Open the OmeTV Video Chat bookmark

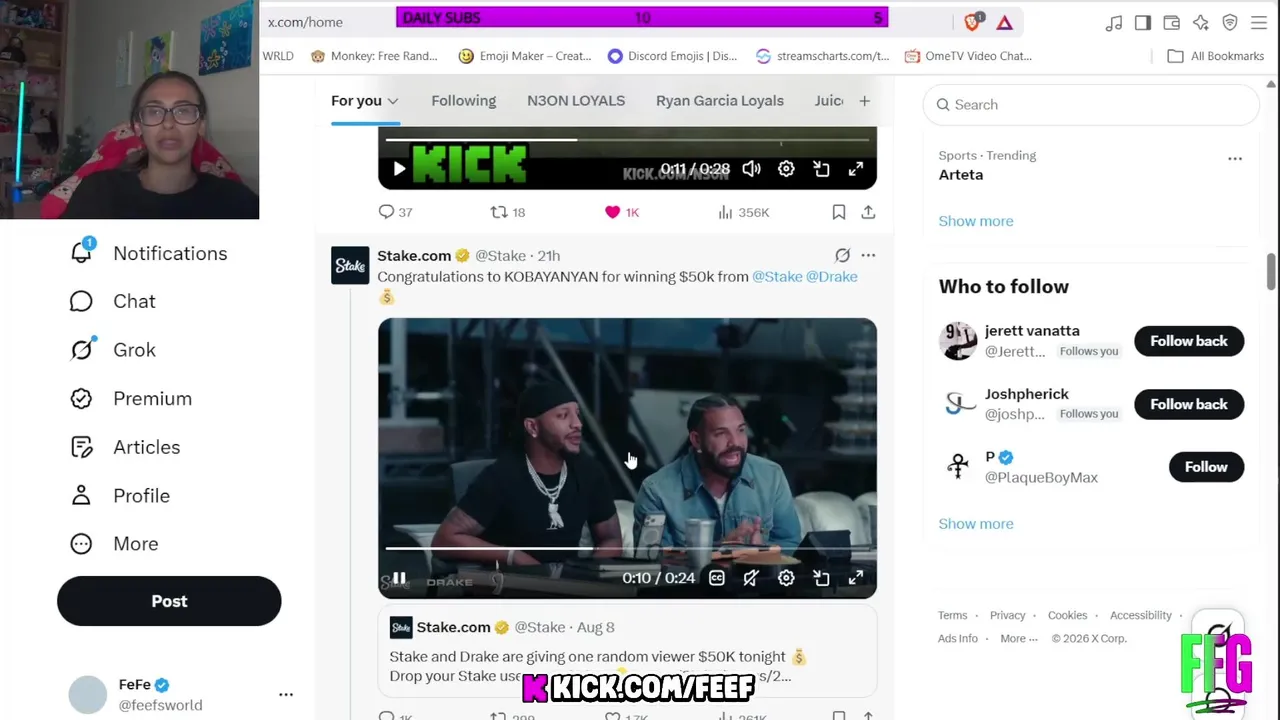[968, 56]
